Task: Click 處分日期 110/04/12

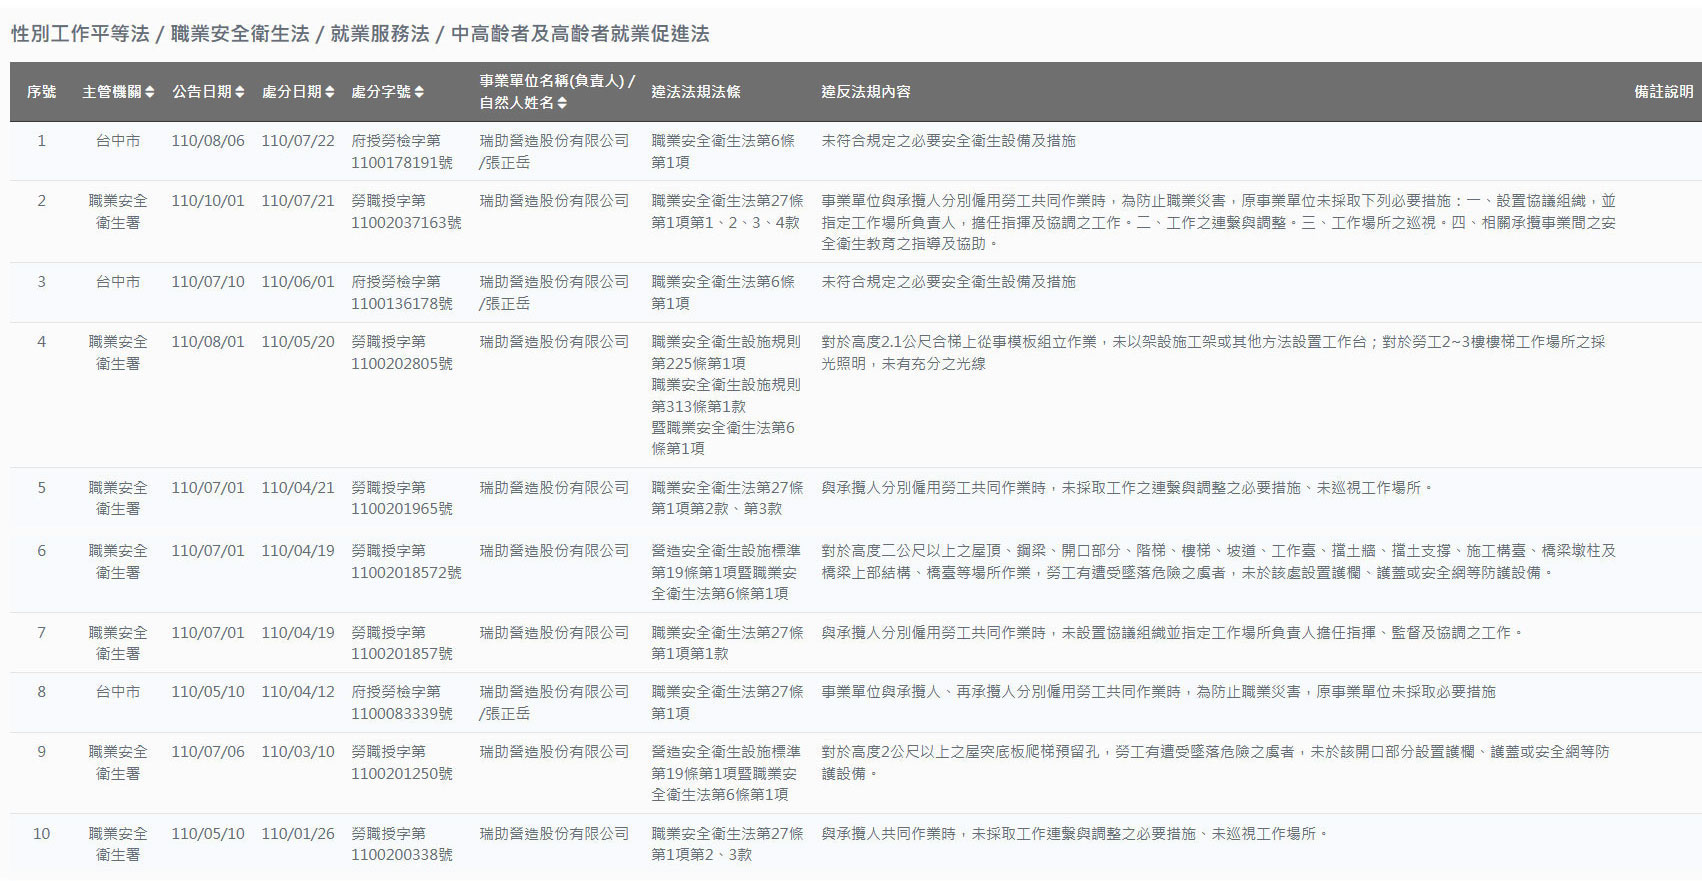Action: coord(298,692)
